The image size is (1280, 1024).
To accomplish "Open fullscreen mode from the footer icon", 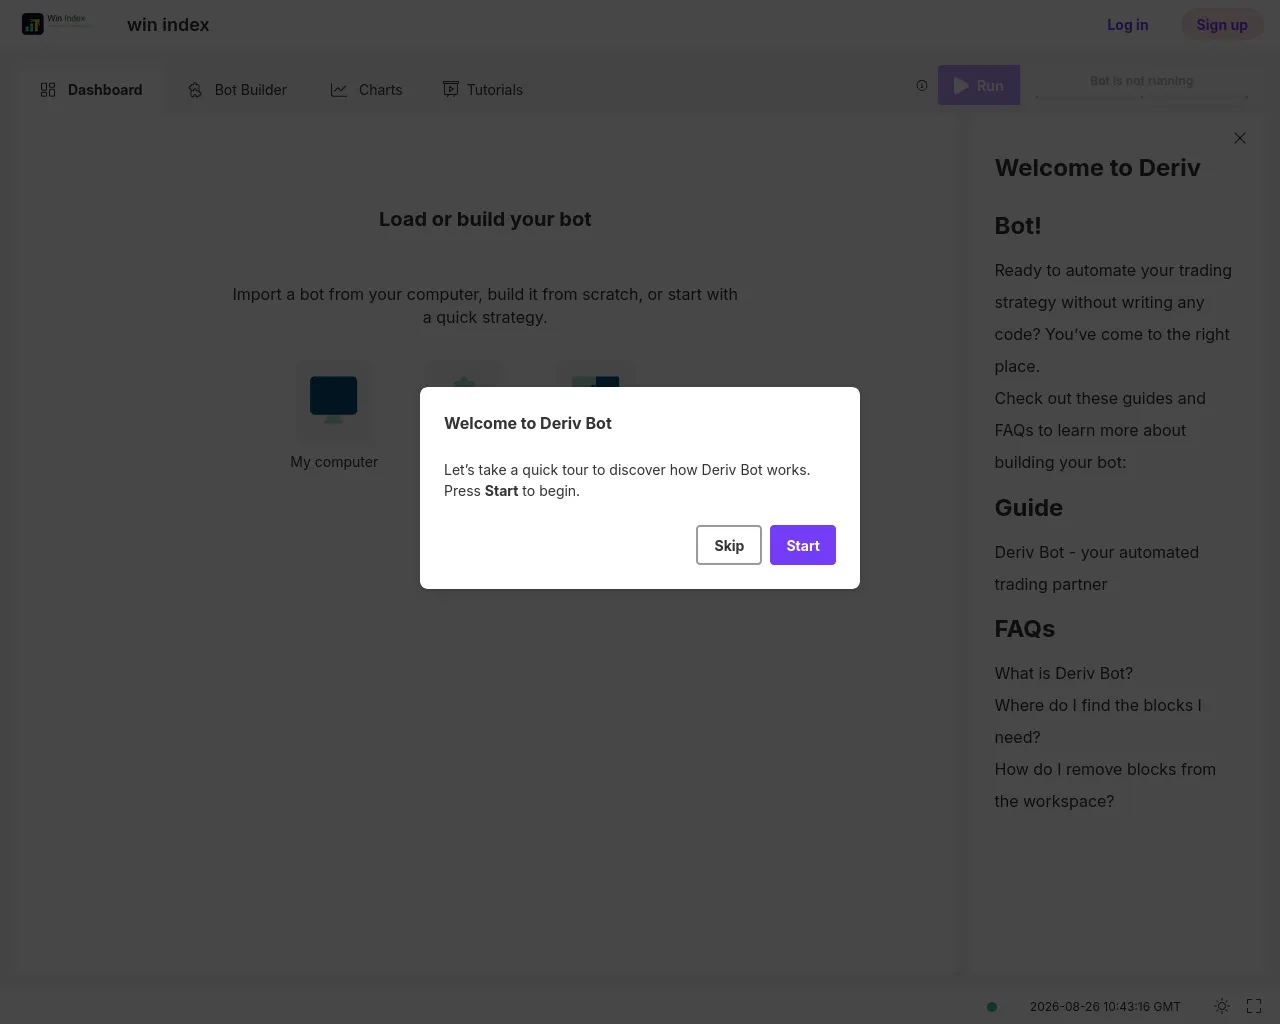I will 1254,1007.
